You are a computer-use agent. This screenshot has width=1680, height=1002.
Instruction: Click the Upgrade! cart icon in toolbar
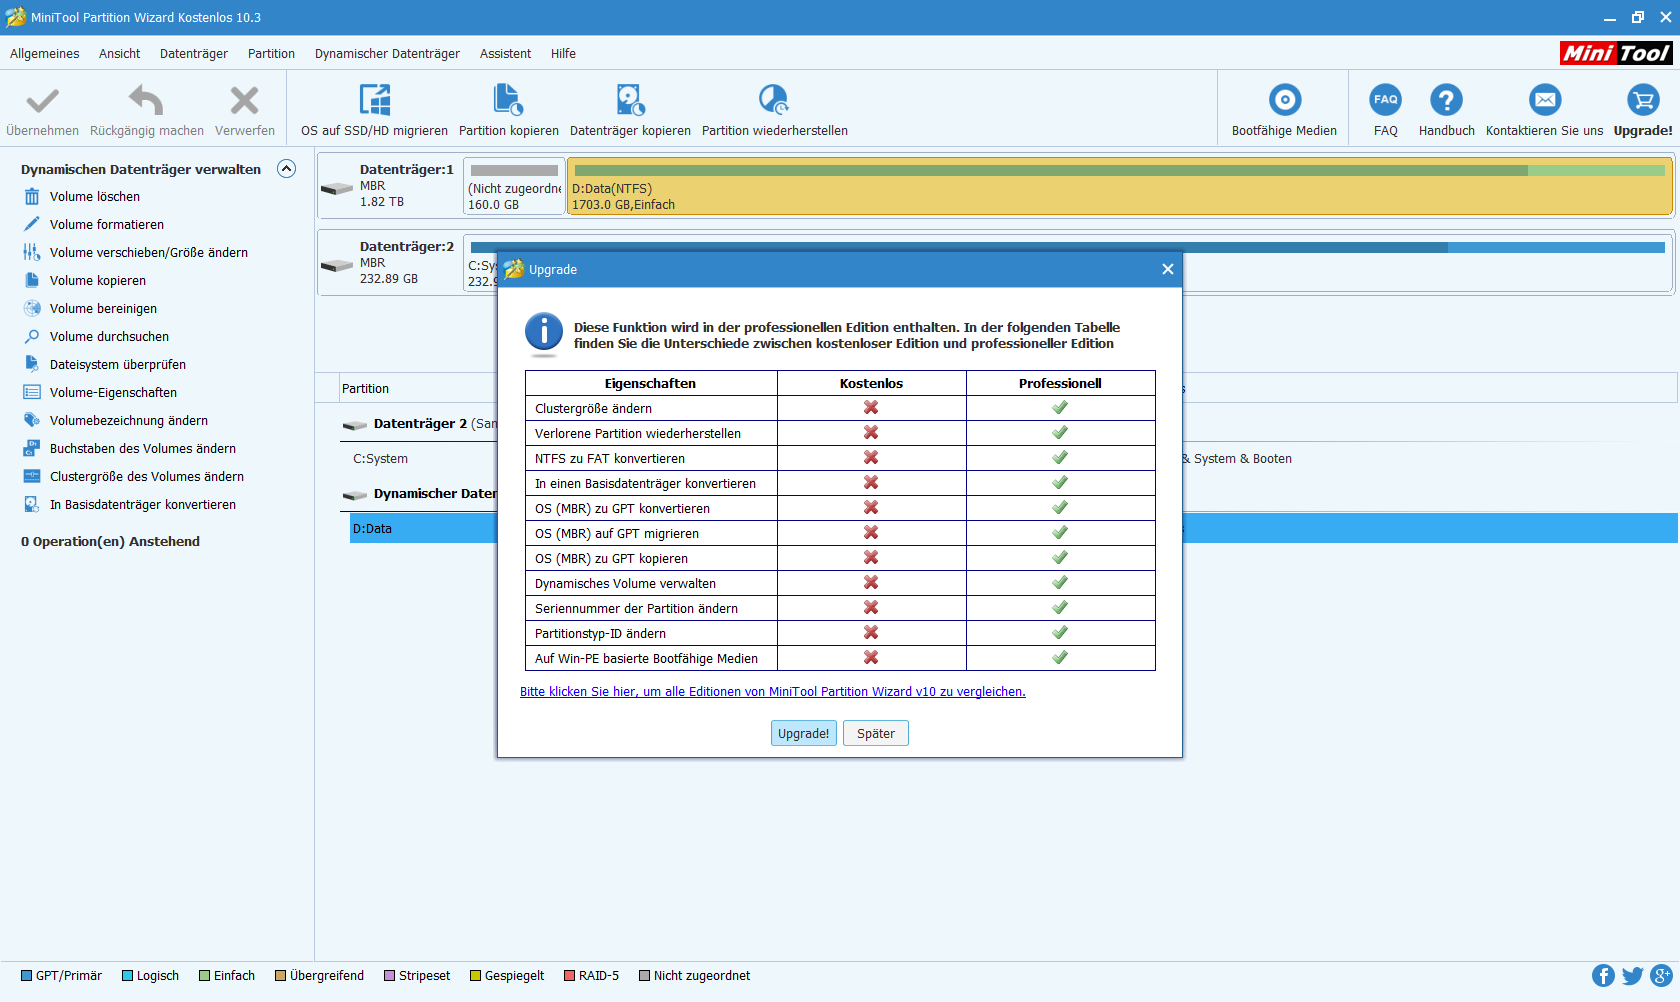pos(1643,100)
